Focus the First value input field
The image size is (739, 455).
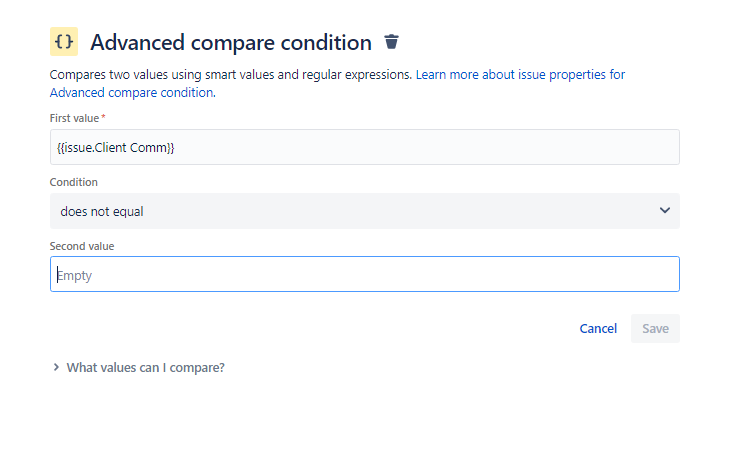(365, 147)
